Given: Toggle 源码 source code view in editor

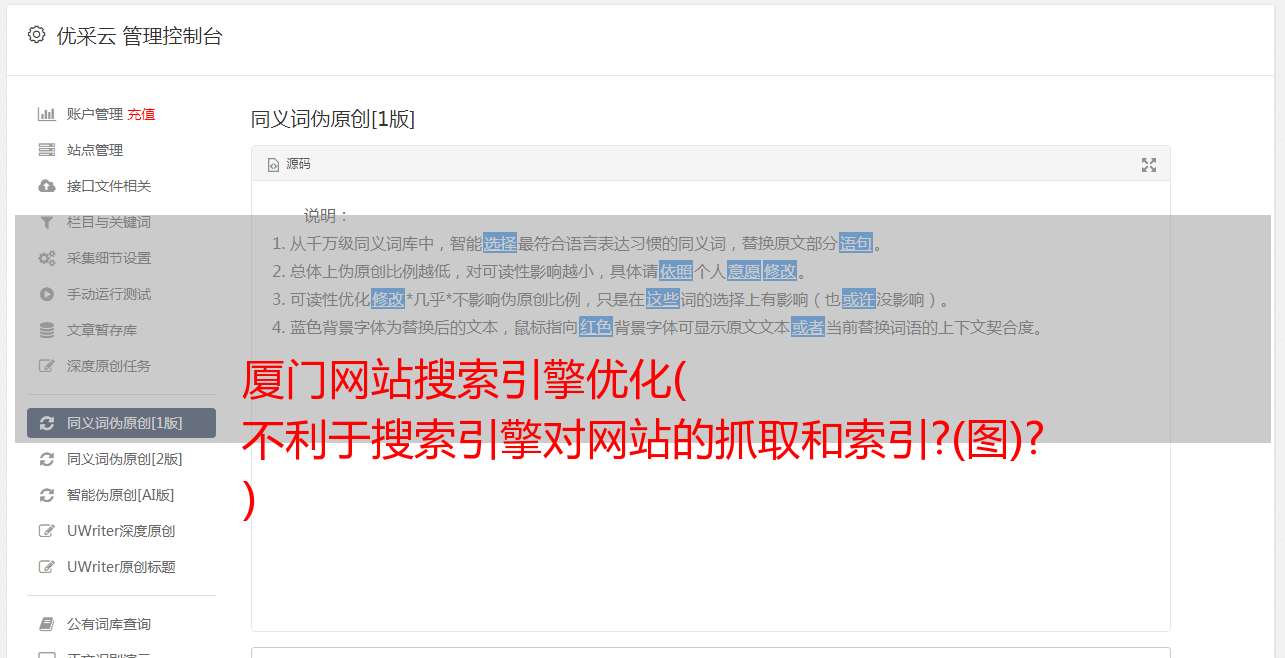Looking at the screenshot, I should (289, 164).
